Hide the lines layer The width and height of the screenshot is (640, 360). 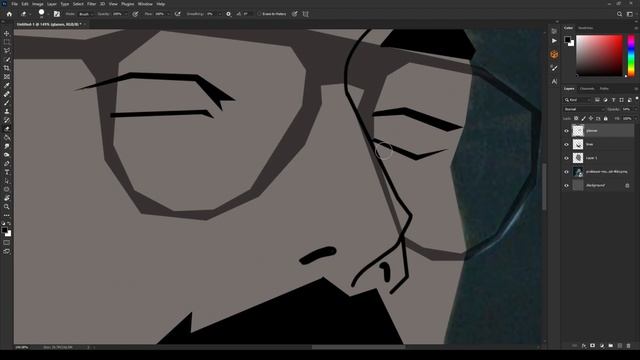tap(566, 144)
